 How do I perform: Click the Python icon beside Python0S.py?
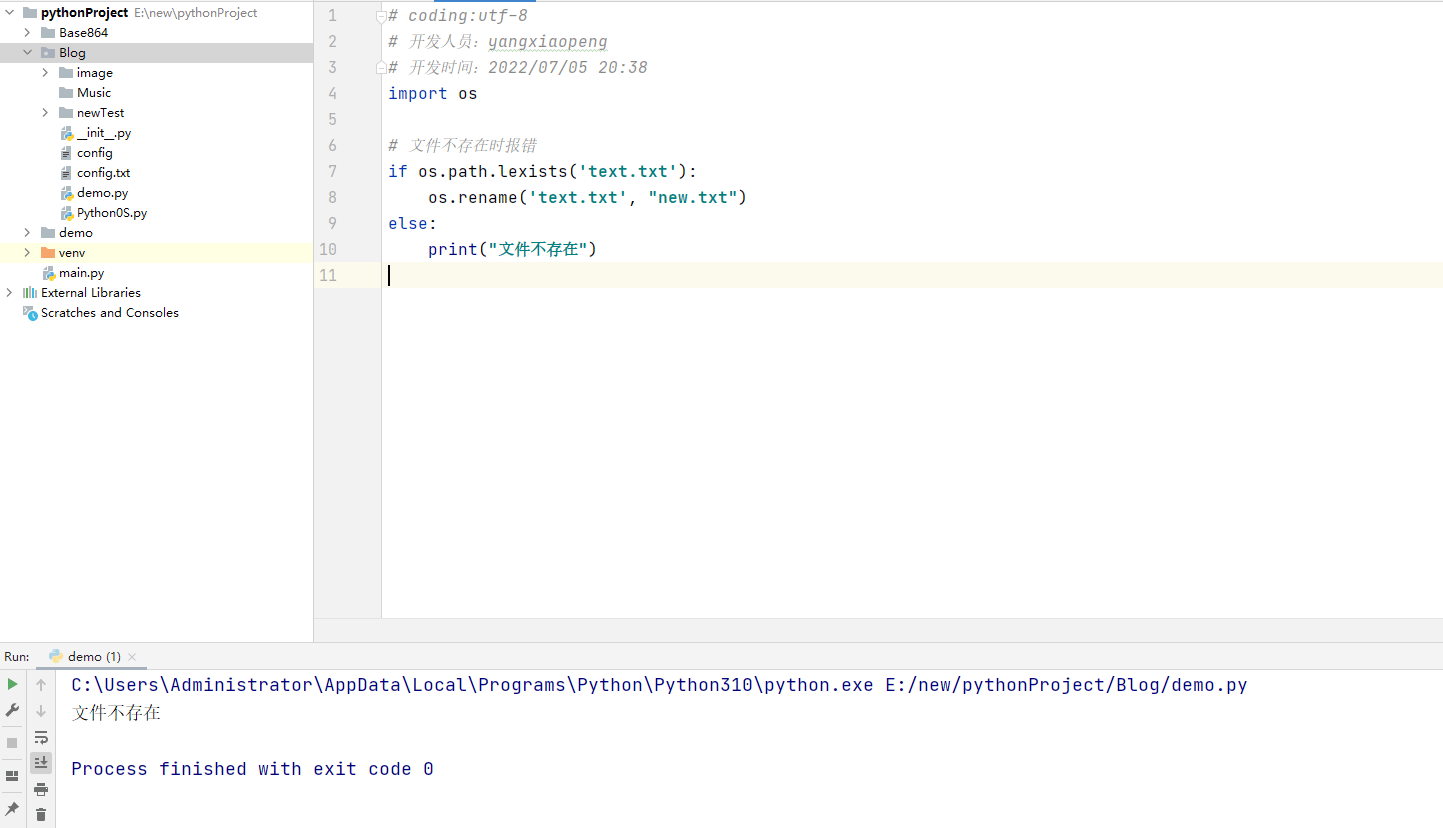[66, 213]
